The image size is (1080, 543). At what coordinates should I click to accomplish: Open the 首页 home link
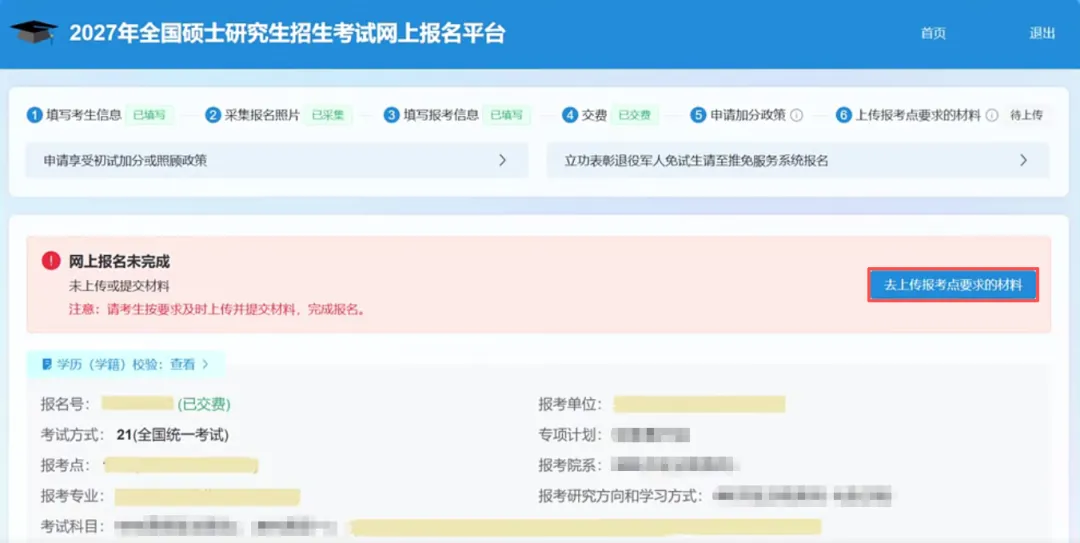pos(933,33)
